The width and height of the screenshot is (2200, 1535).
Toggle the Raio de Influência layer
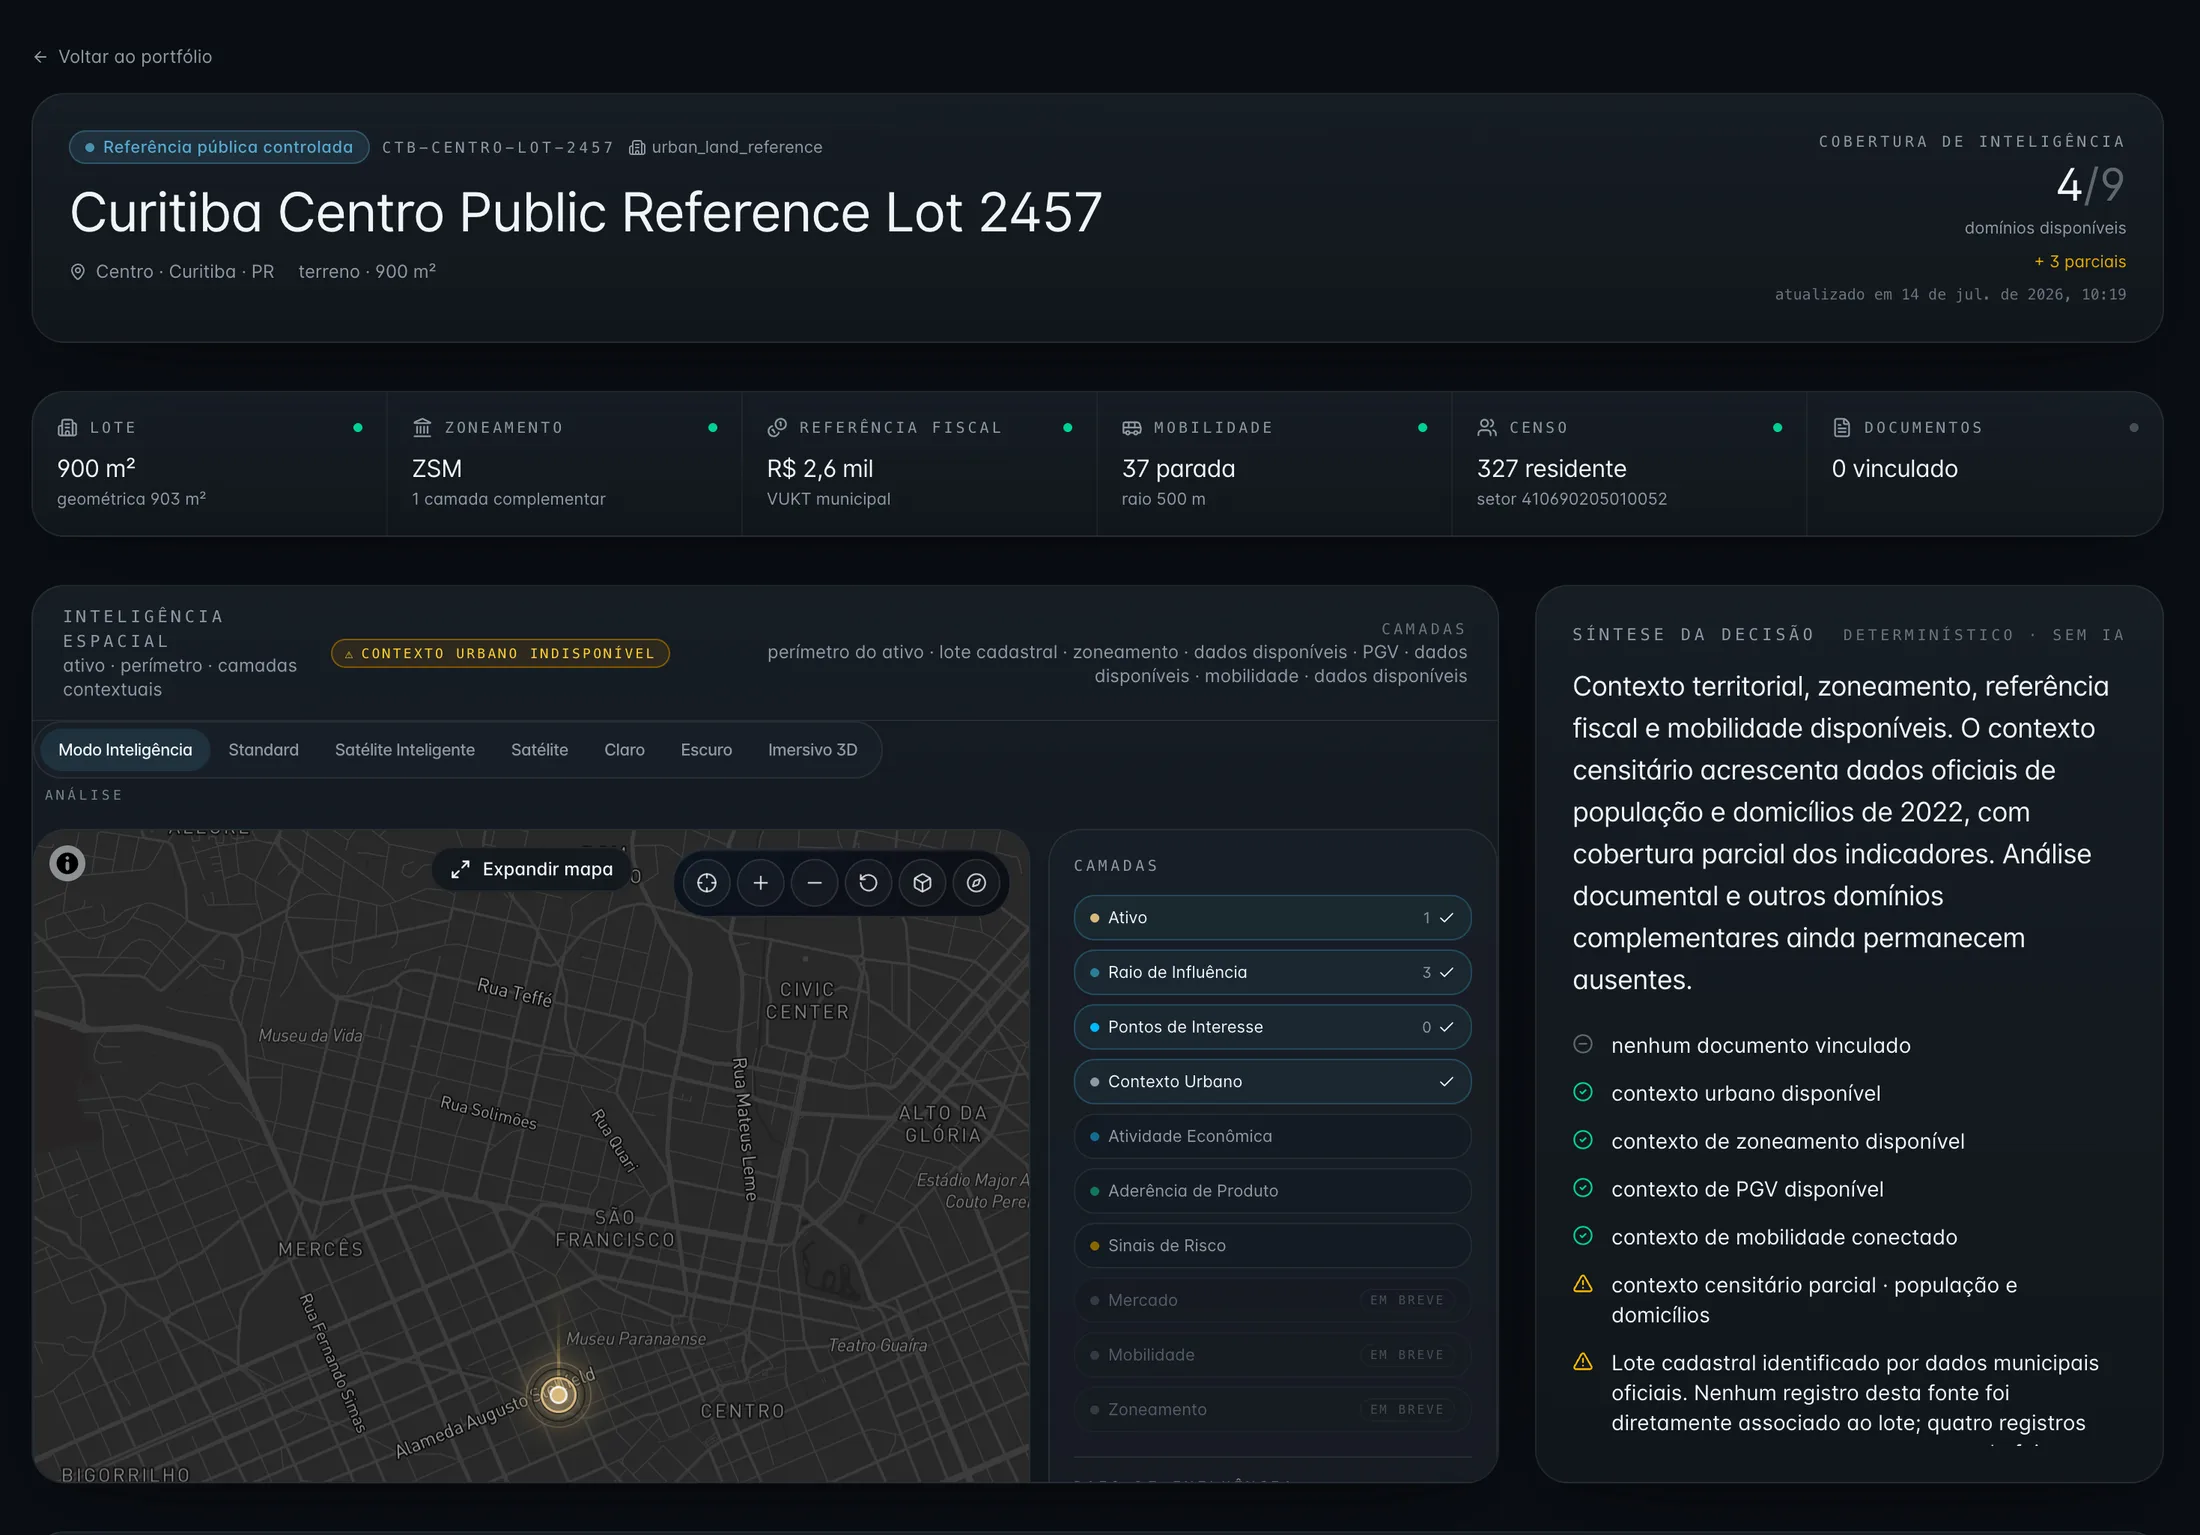[x=1272, y=972]
